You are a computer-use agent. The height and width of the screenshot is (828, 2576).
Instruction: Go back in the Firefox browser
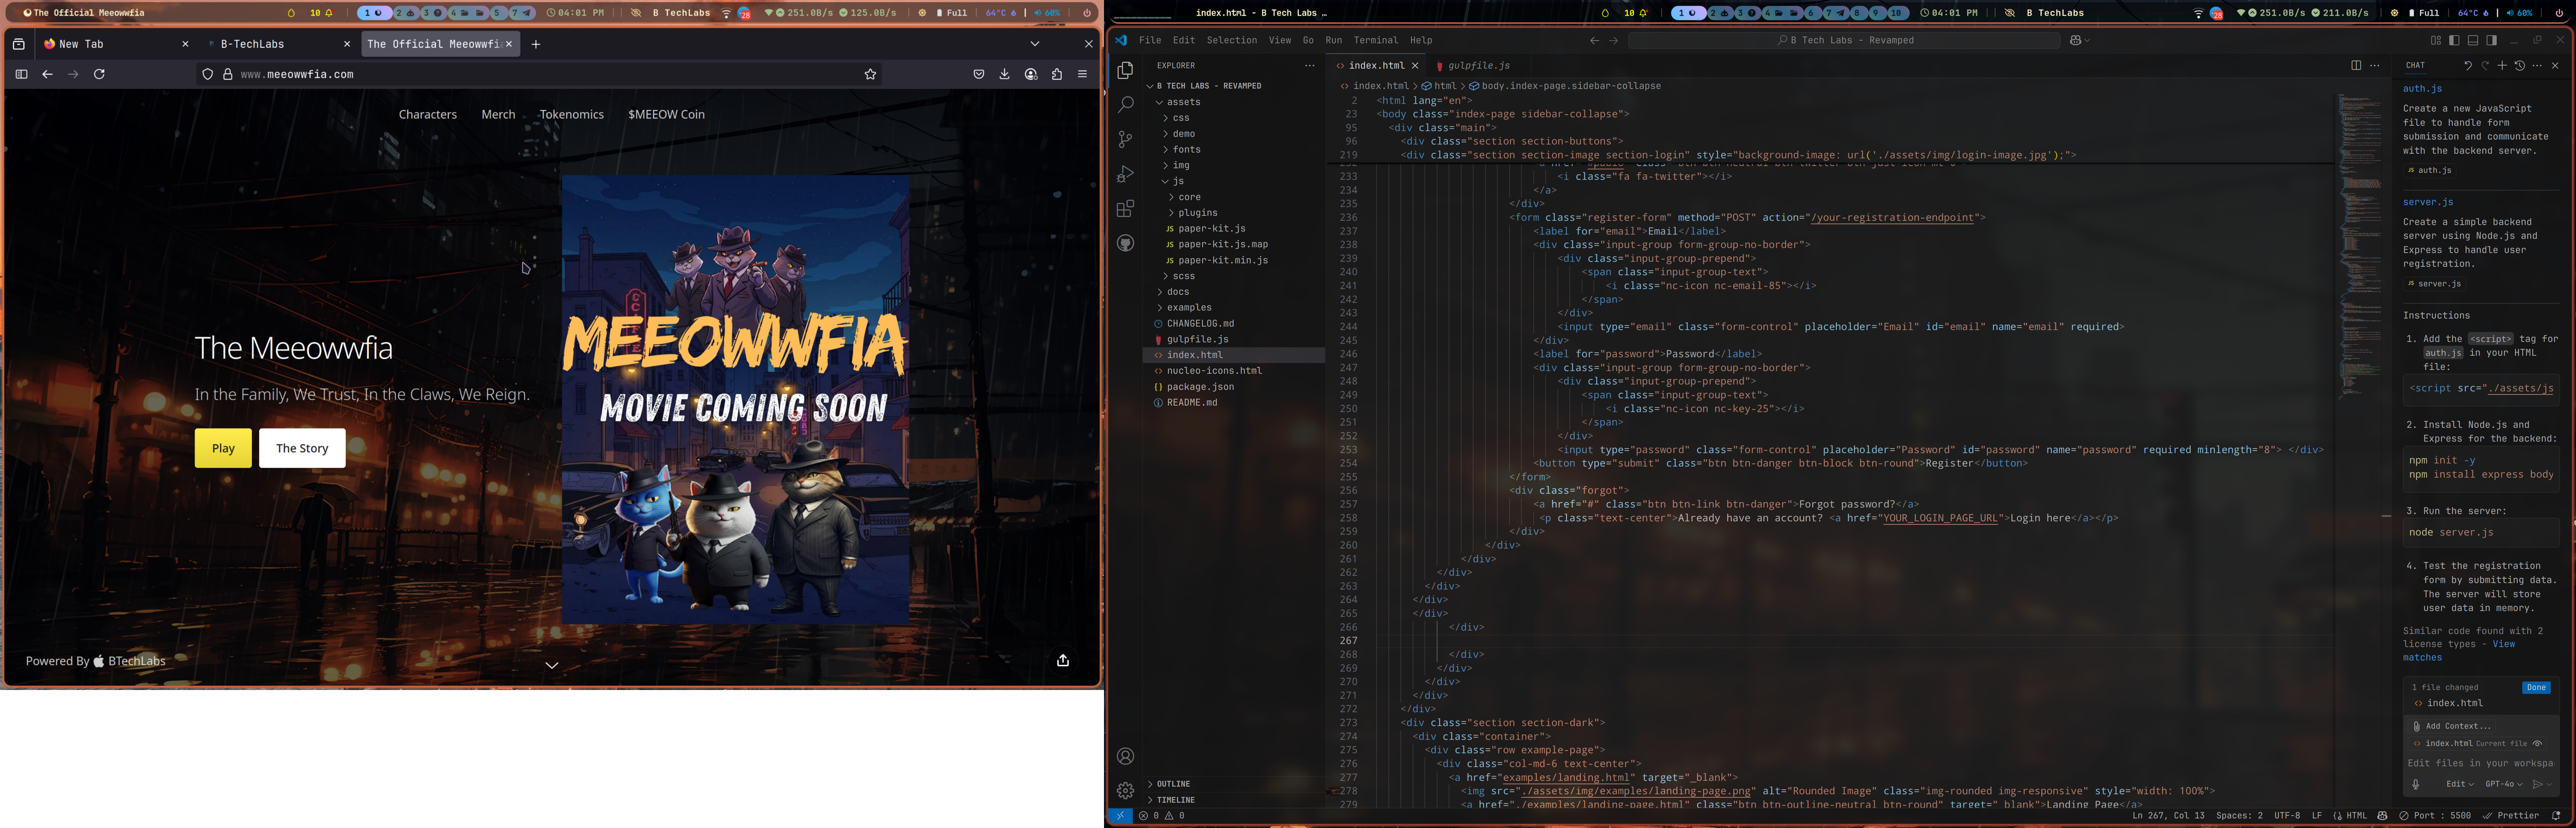[x=47, y=74]
